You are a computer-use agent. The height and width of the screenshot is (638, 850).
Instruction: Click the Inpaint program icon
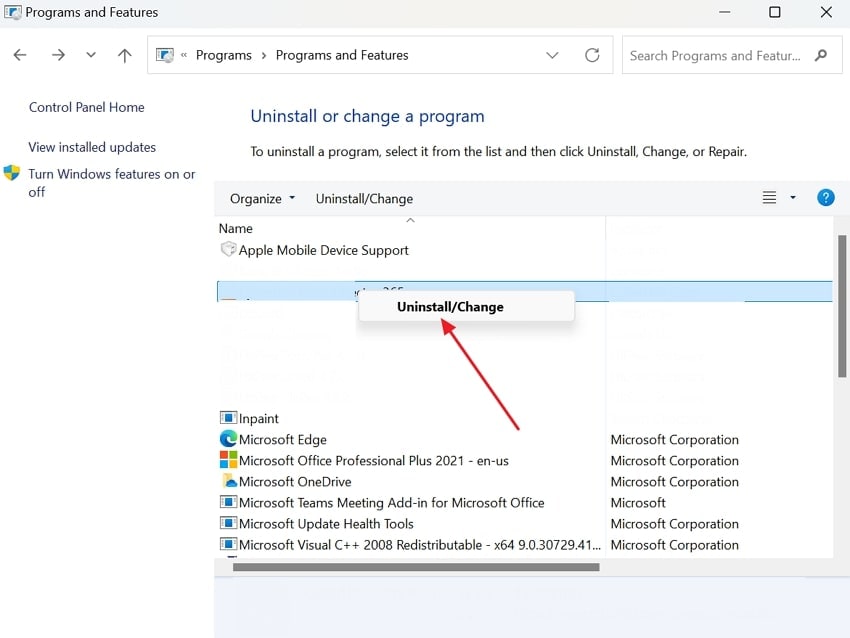point(228,418)
